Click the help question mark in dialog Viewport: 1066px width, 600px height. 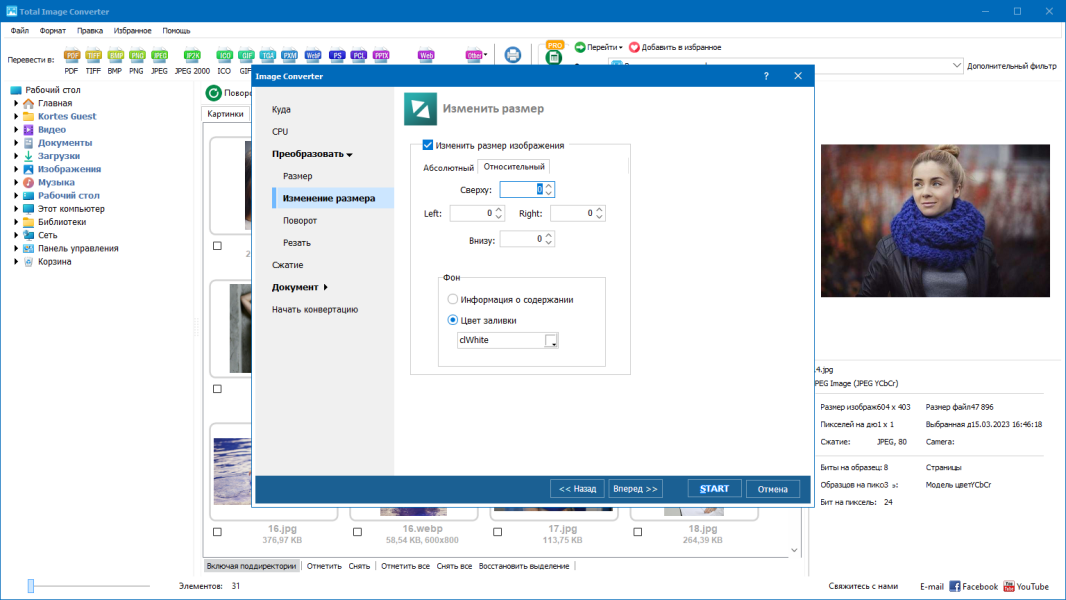pyautogui.click(x=766, y=76)
